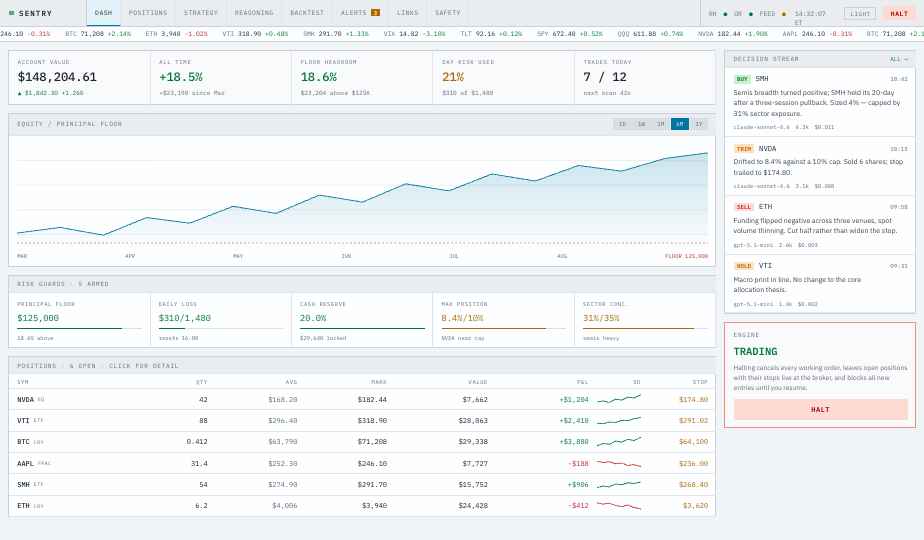Viewport: 924px width, 540px height.
Task: Select the 1Y chart range
Action: point(699,124)
